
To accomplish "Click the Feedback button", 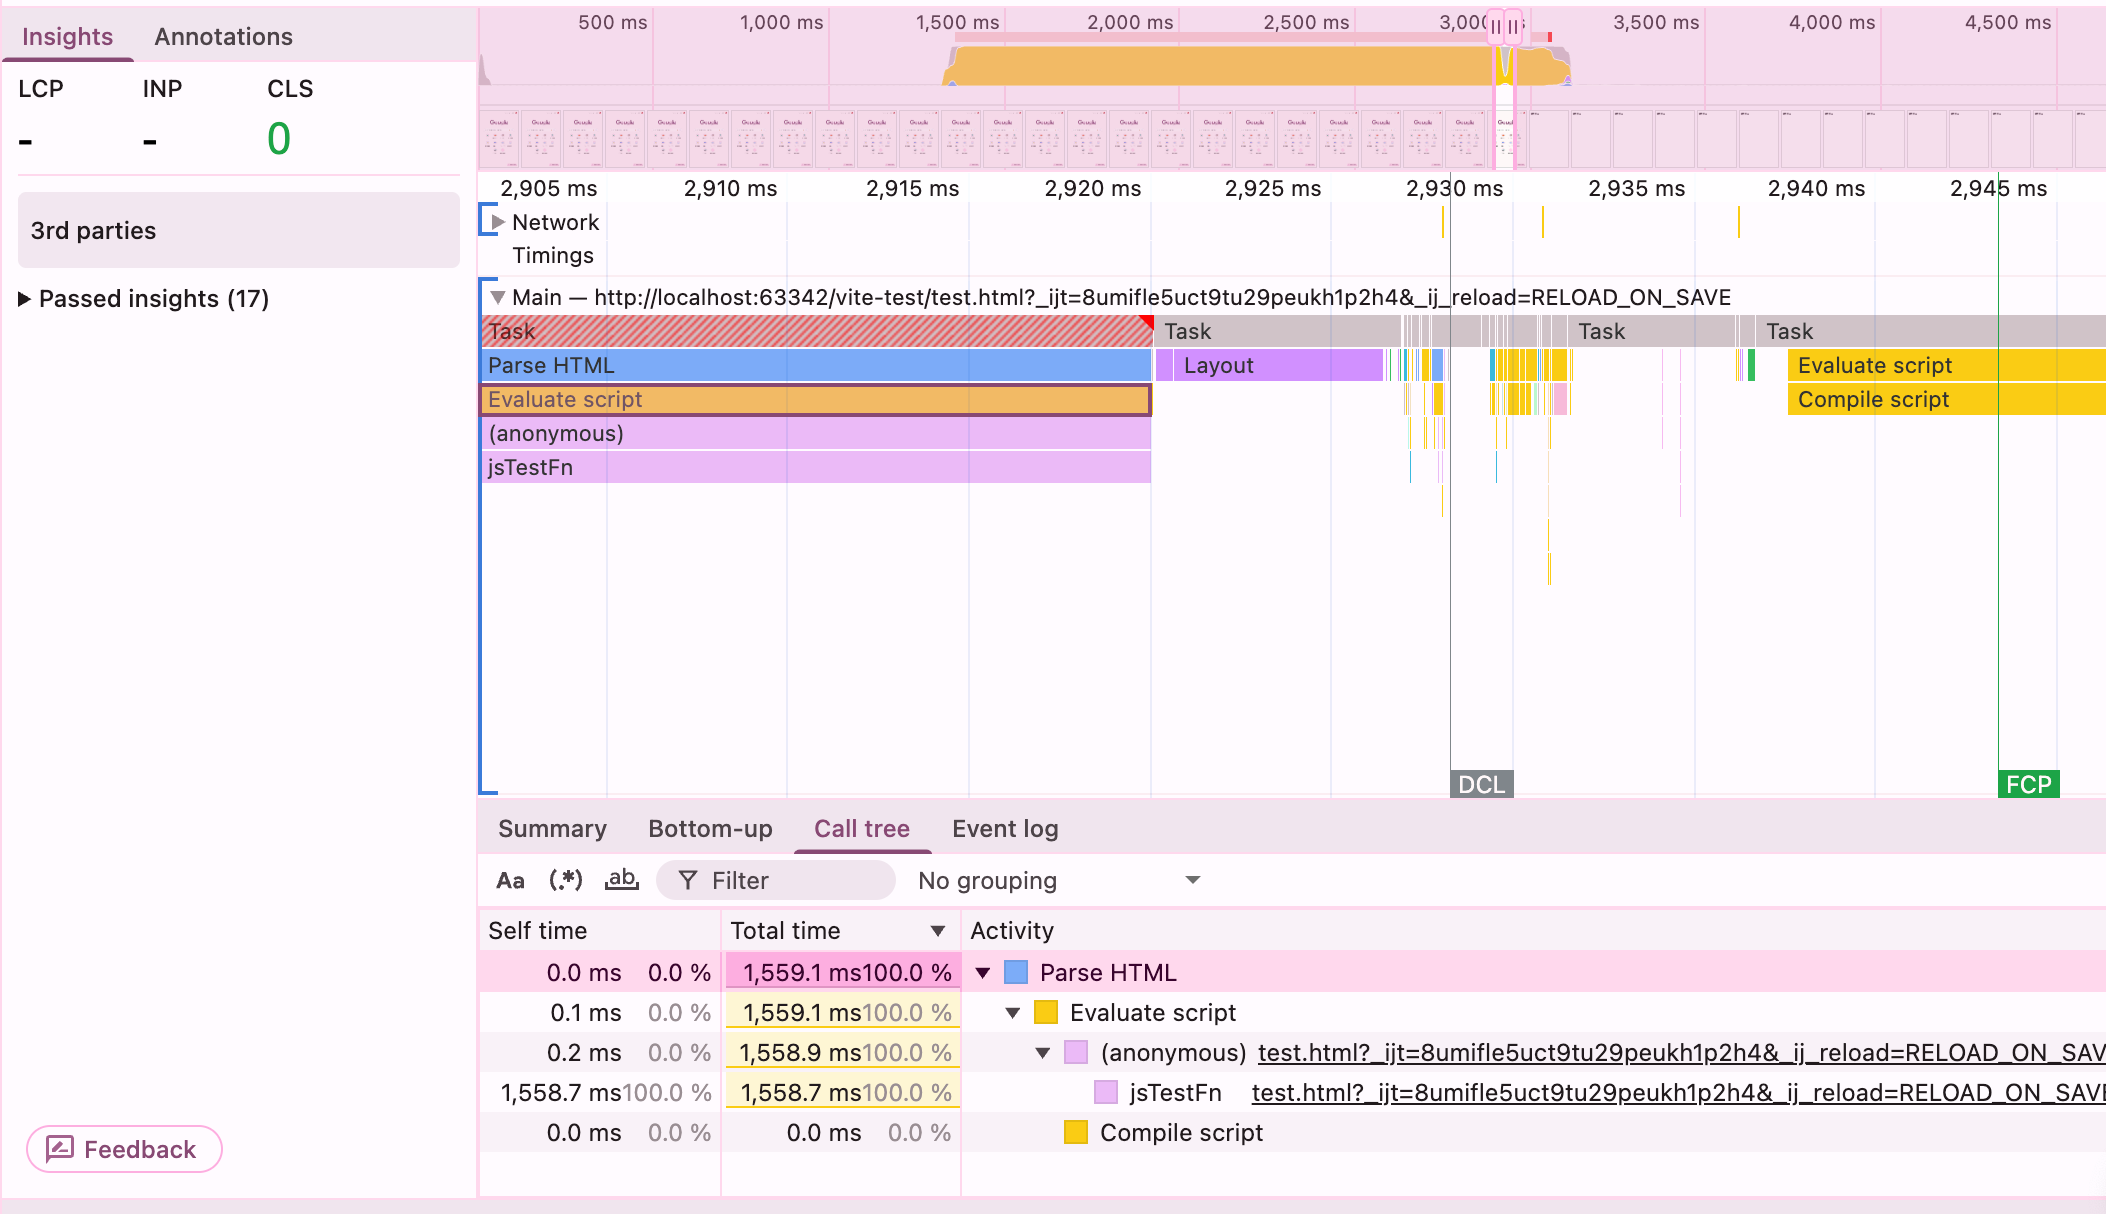I will pyautogui.click(x=124, y=1149).
